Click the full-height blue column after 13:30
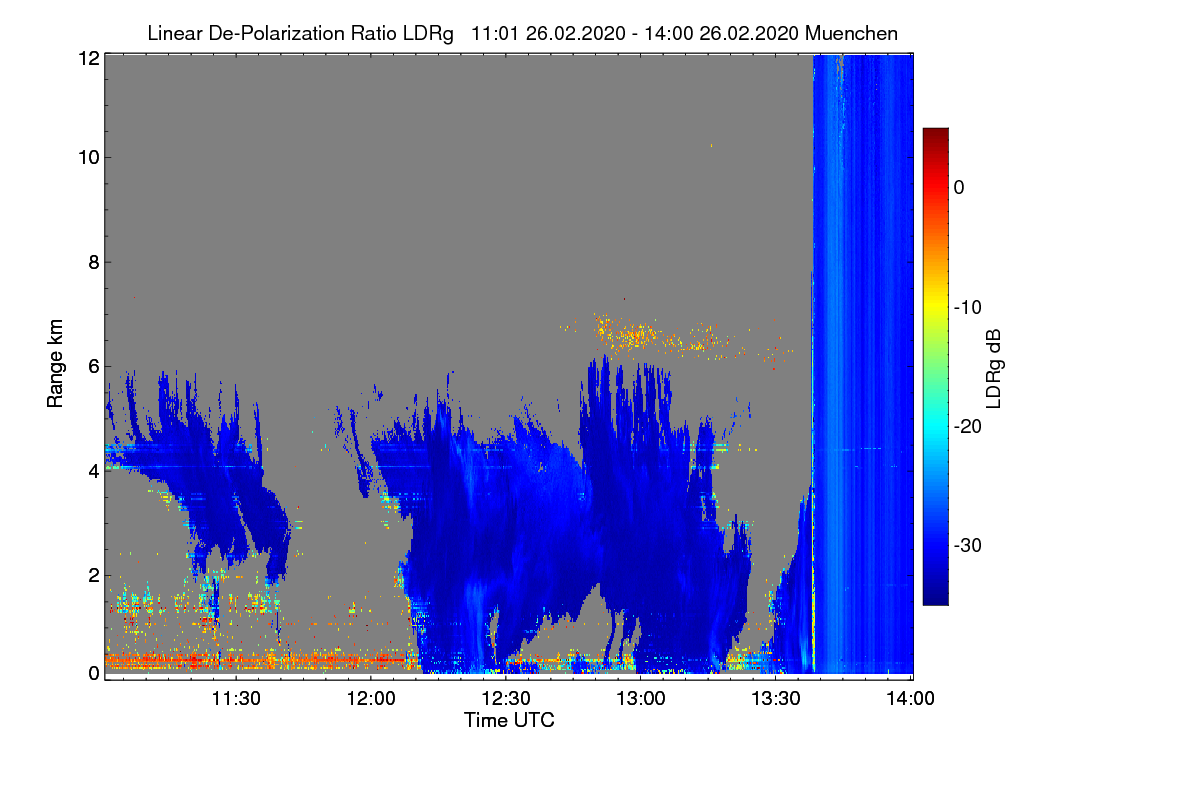This screenshot has width=1200, height=800. 862,364
